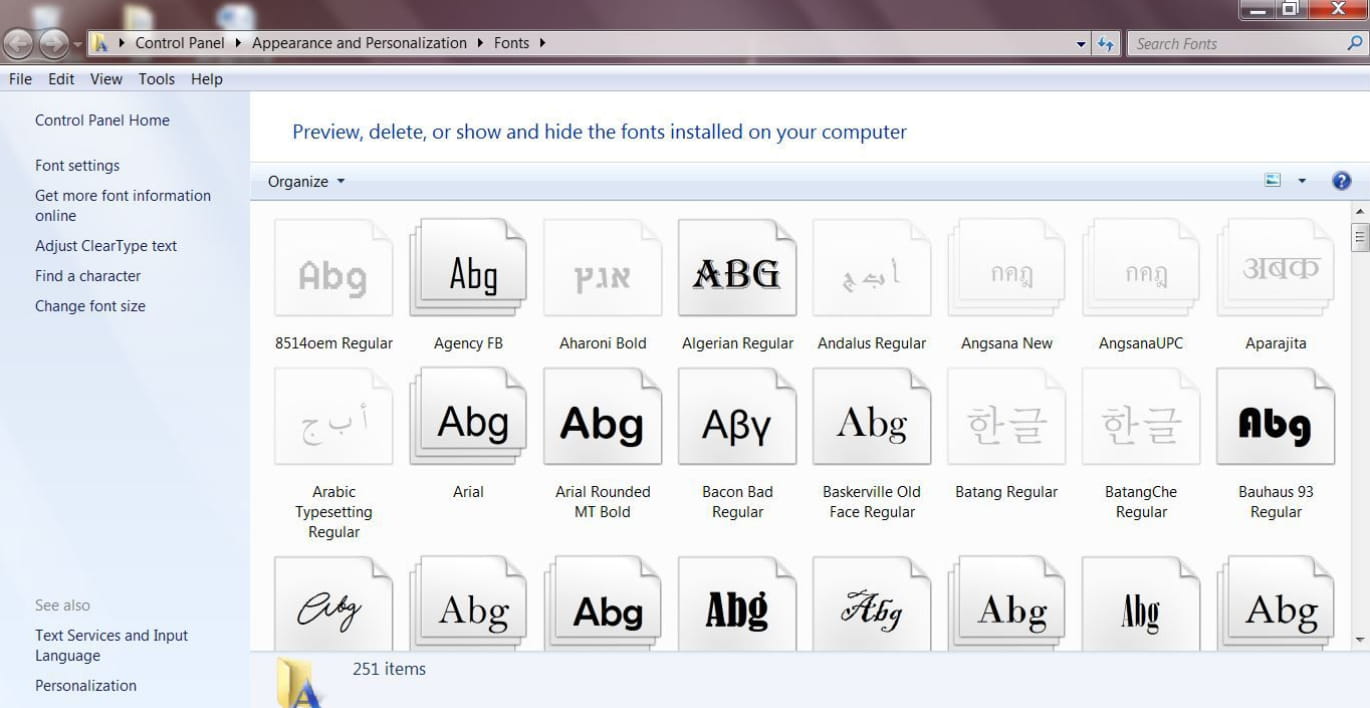Select the Aharoni Bold font icon
This screenshot has width=1370, height=708.
[x=602, y=269]
